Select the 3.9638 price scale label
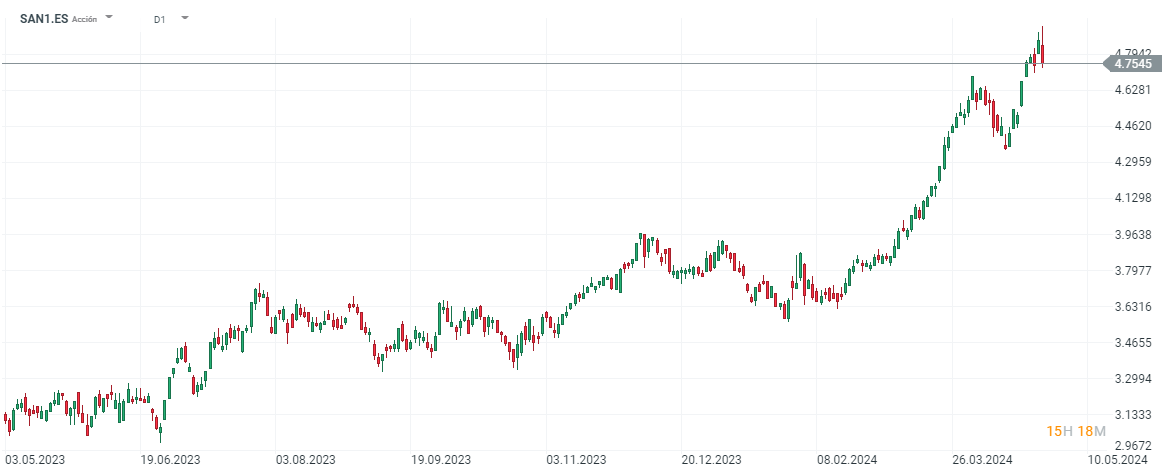Image resolution: width=1175 pixels, height=476 pixels. pos(1134,235)
